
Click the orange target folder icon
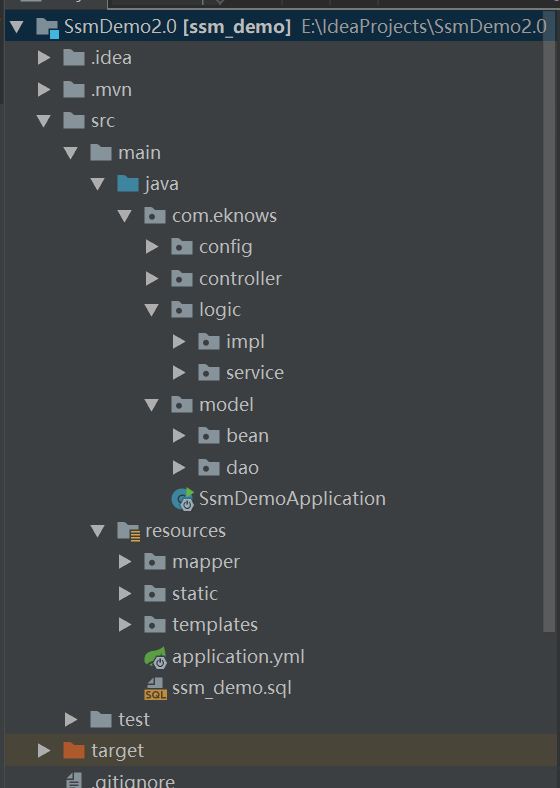pos(74,751)
